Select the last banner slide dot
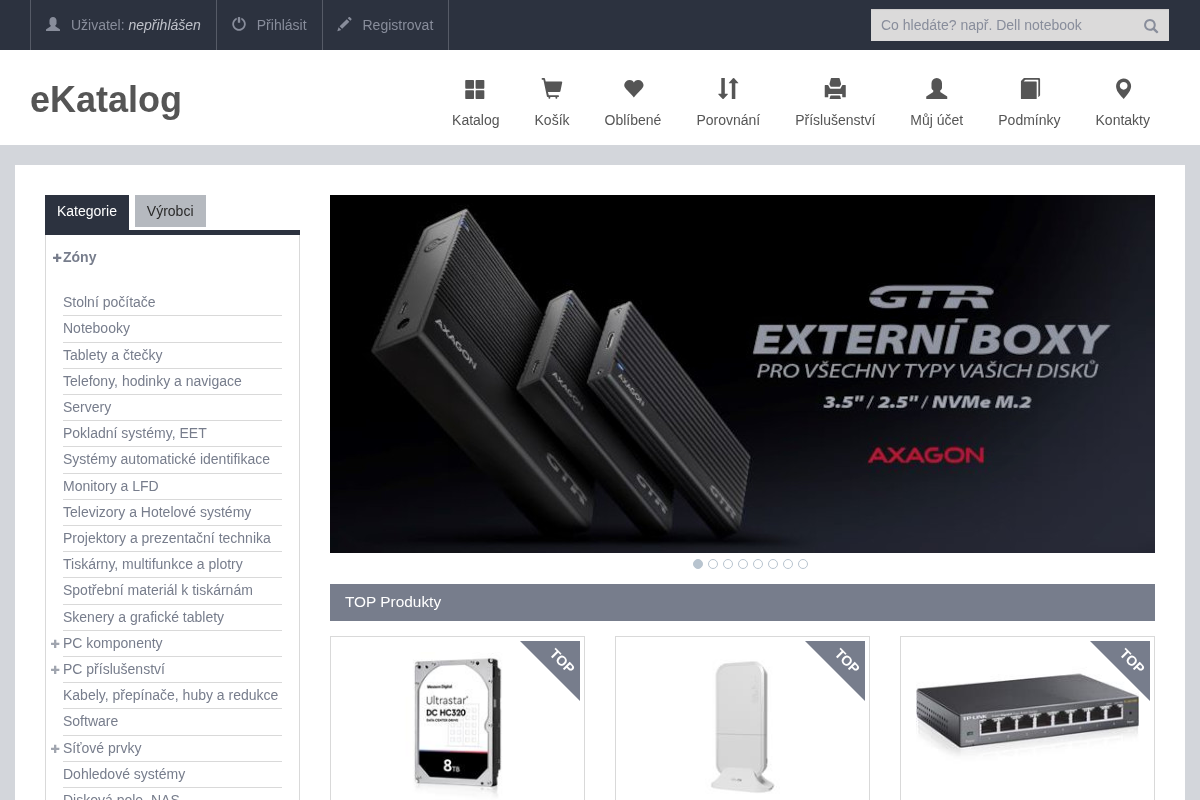The width and height of the screenshot is (1200, 800). [x=803, y=564]
